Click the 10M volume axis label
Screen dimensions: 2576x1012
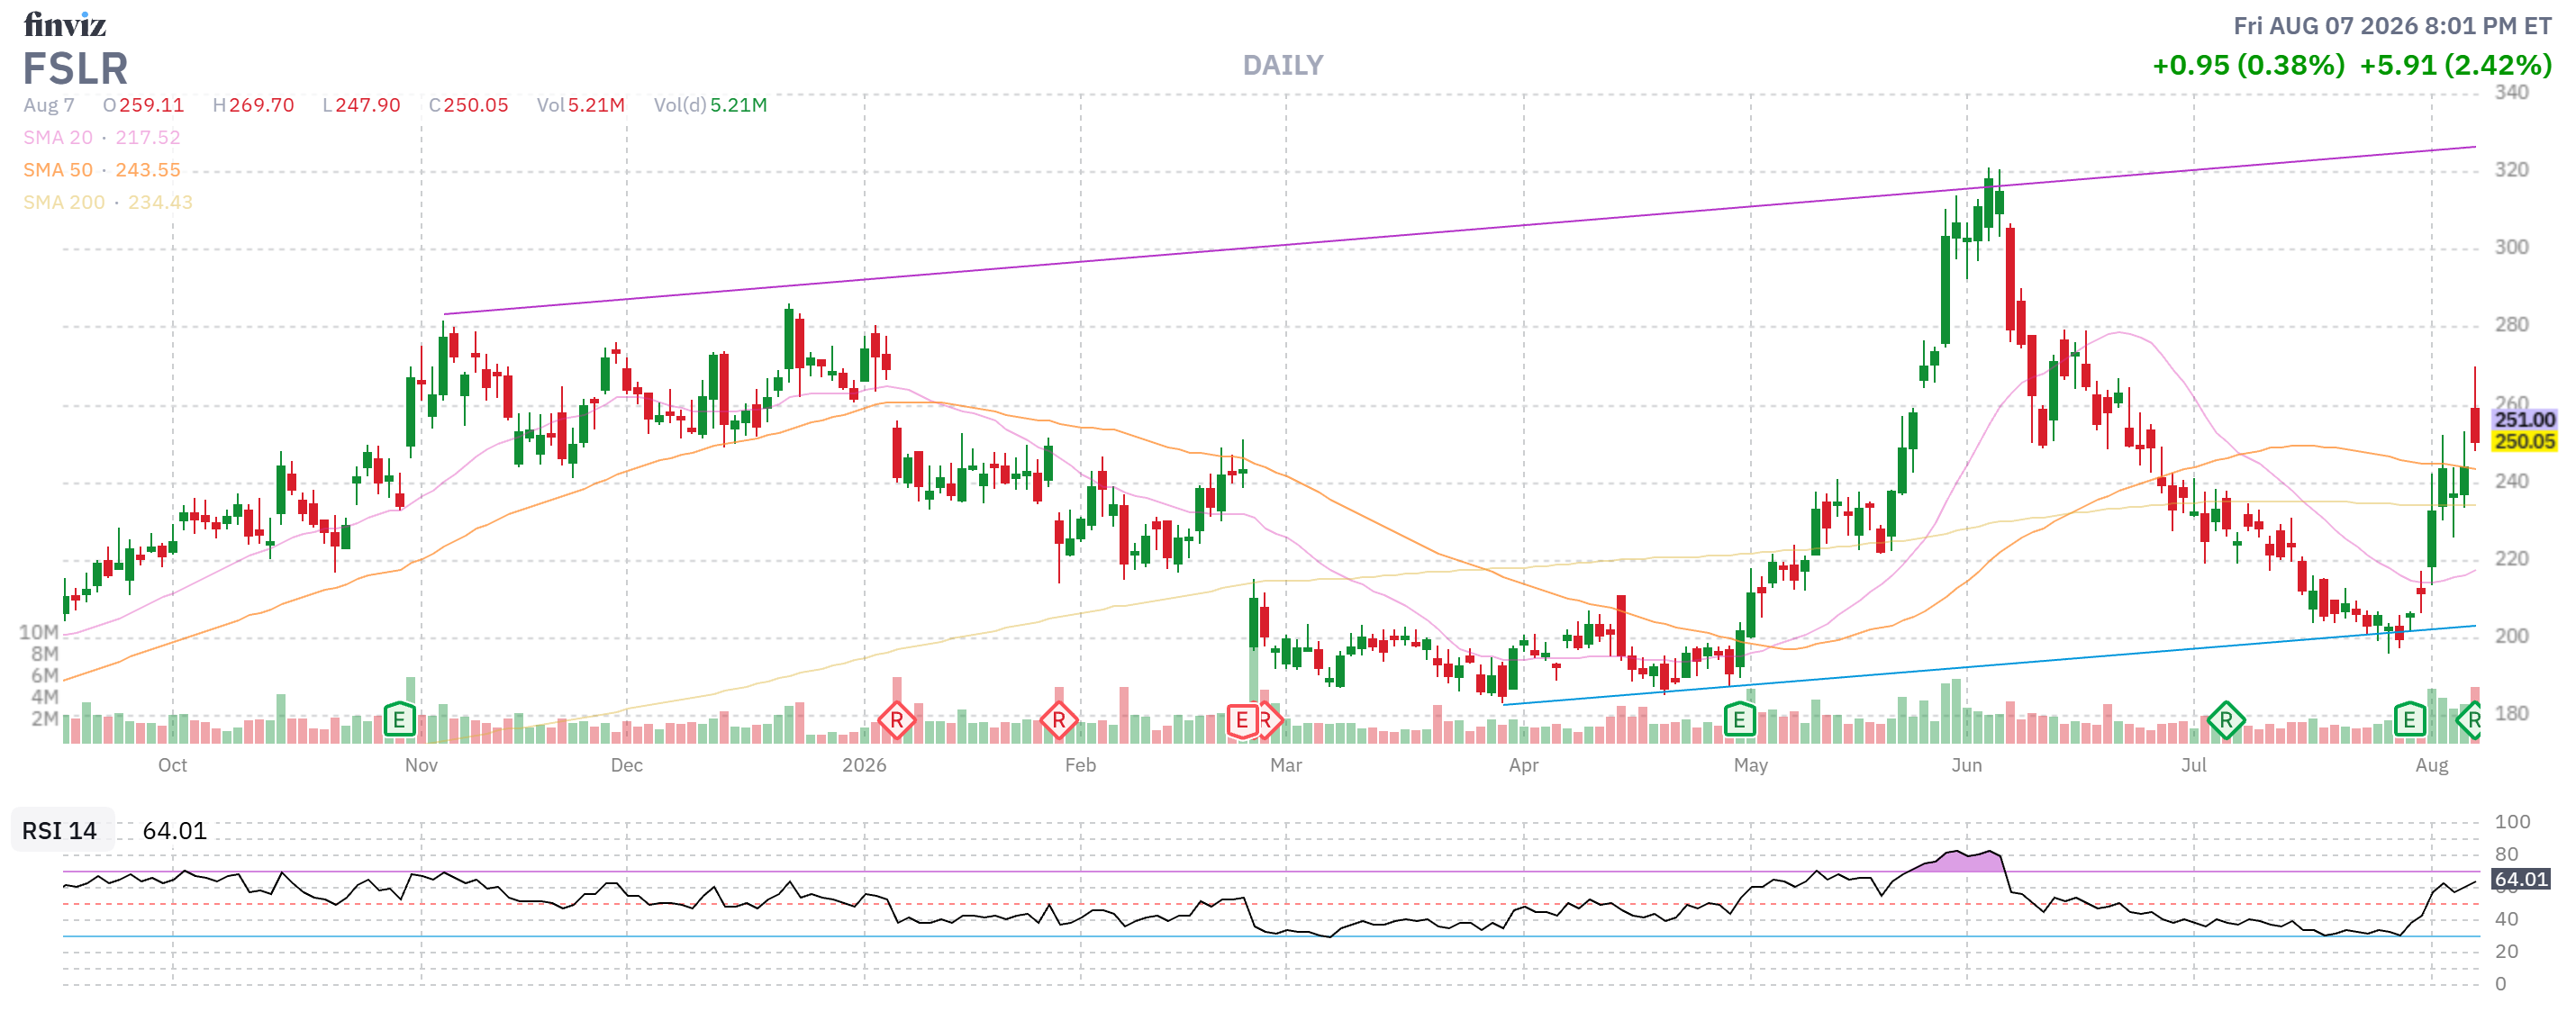pyautogui.click(x=38, y=632)
